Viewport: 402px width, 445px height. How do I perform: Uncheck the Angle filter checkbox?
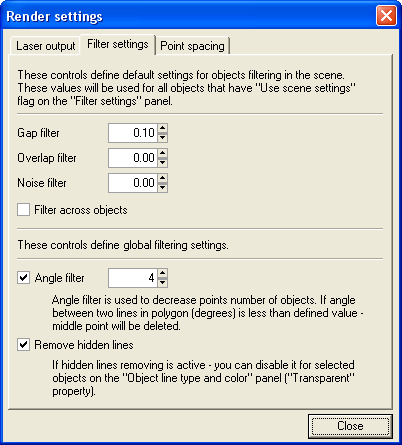click(24, 278)
